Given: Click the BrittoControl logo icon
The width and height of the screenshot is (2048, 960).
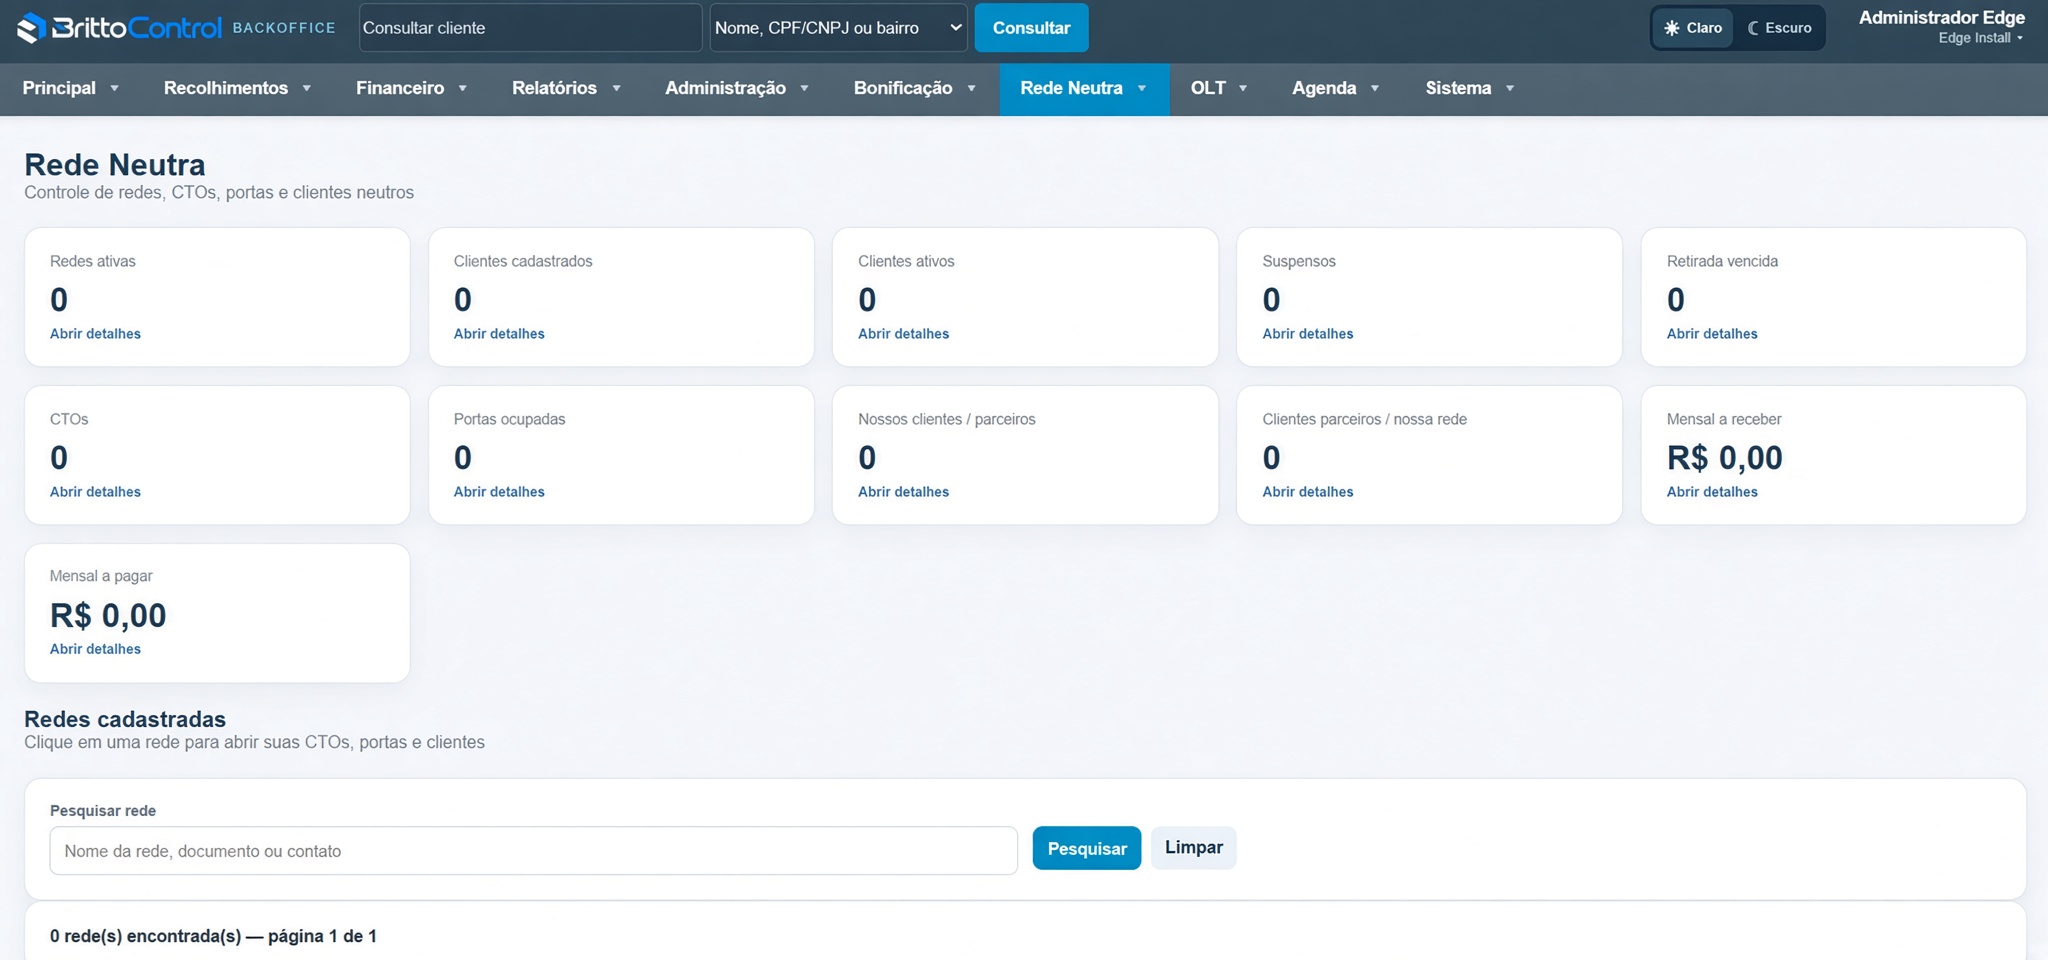Looking at the screenshot, I should click(31, 28).
